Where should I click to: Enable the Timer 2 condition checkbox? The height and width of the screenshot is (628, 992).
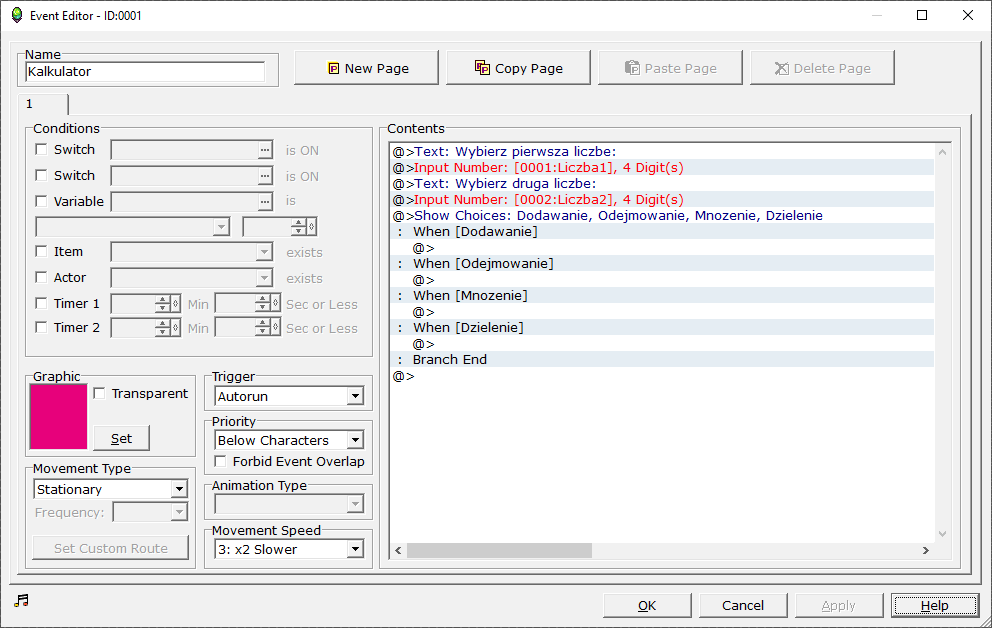pos(41,327)
